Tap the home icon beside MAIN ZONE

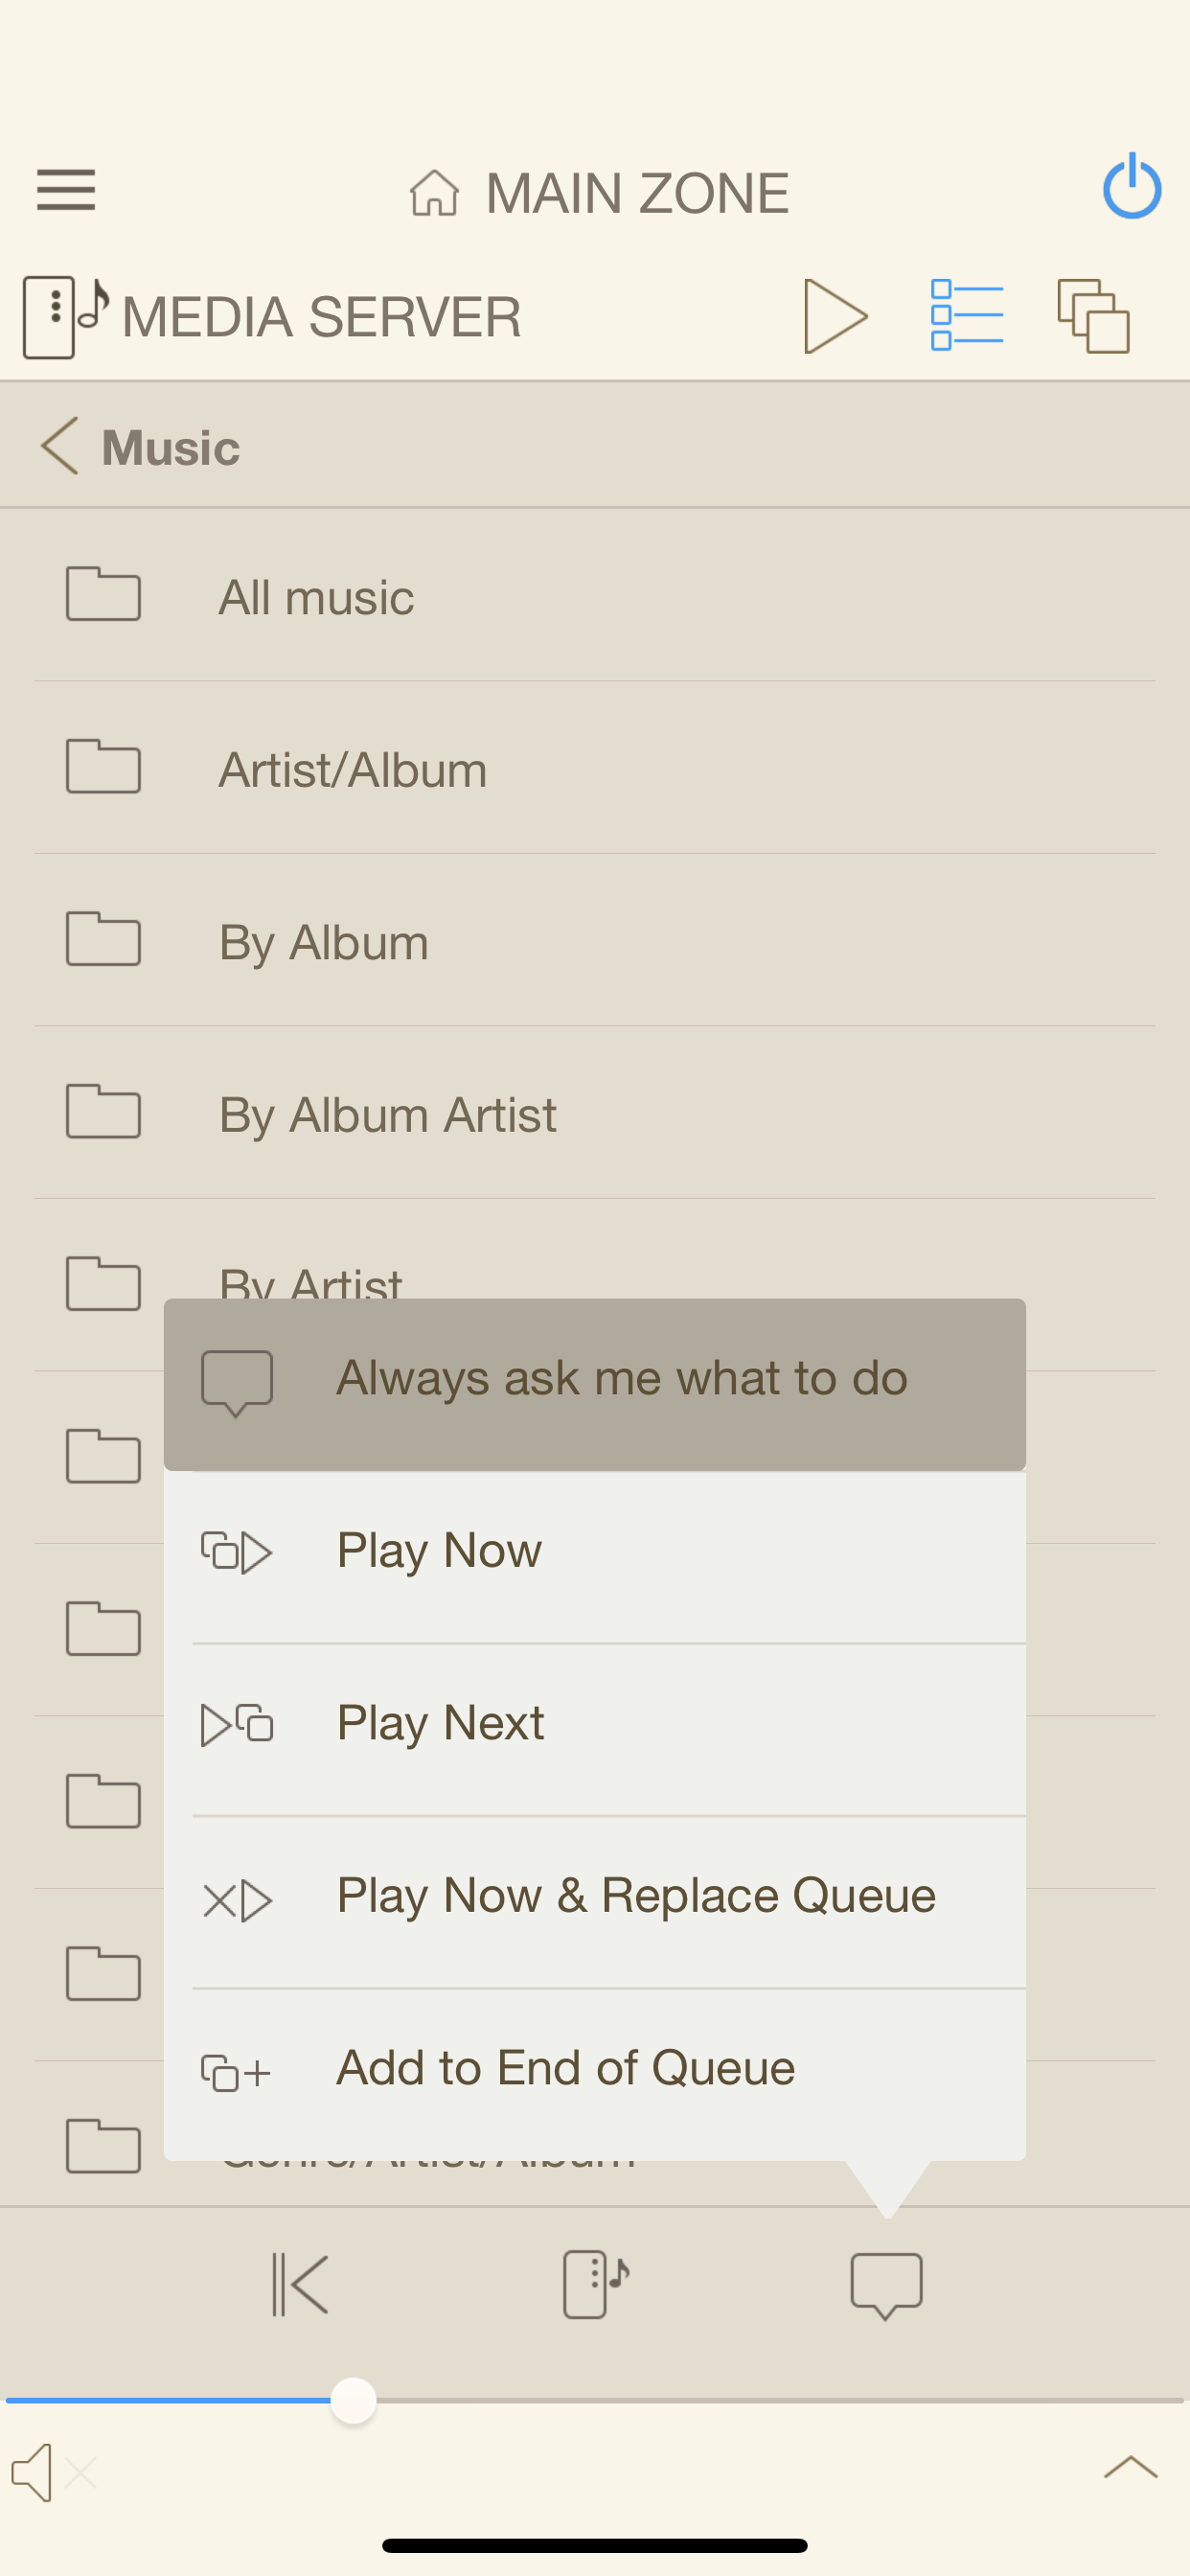434,192
